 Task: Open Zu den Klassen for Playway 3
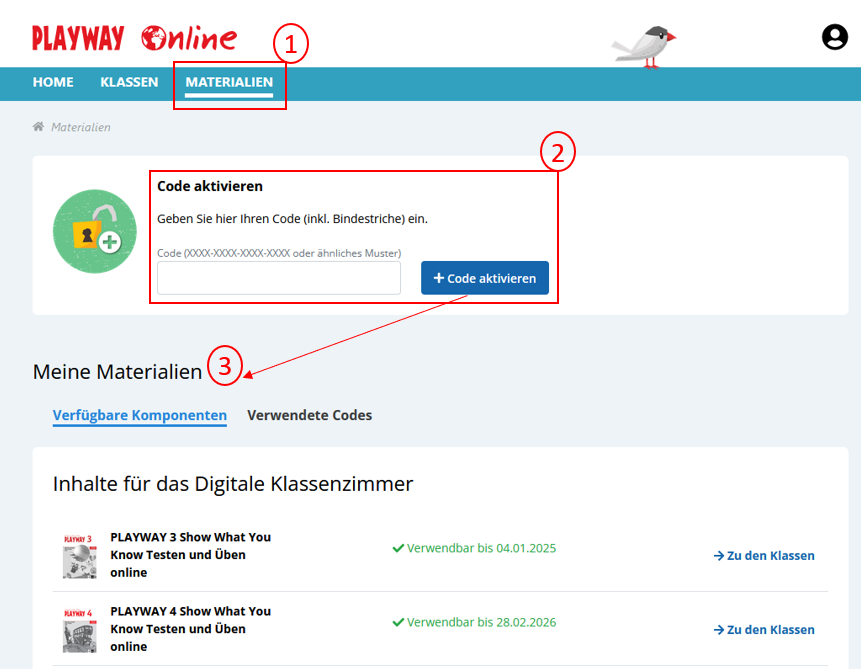click(x=764, y=556)
